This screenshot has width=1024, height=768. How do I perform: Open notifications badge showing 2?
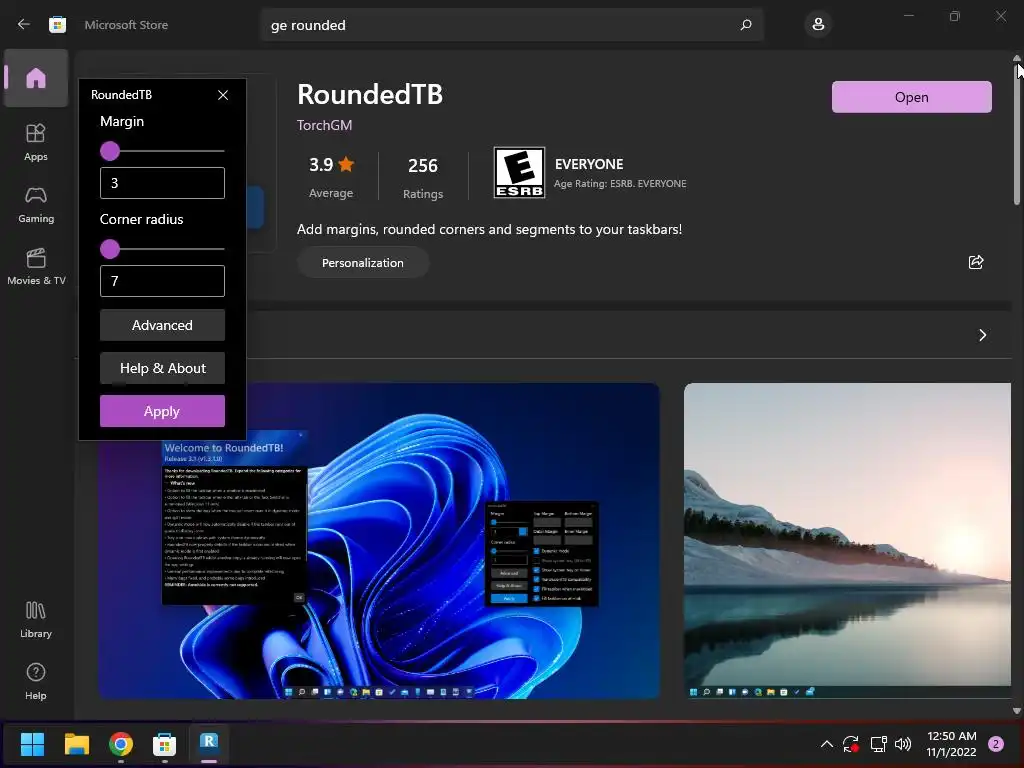coord(996,744)
